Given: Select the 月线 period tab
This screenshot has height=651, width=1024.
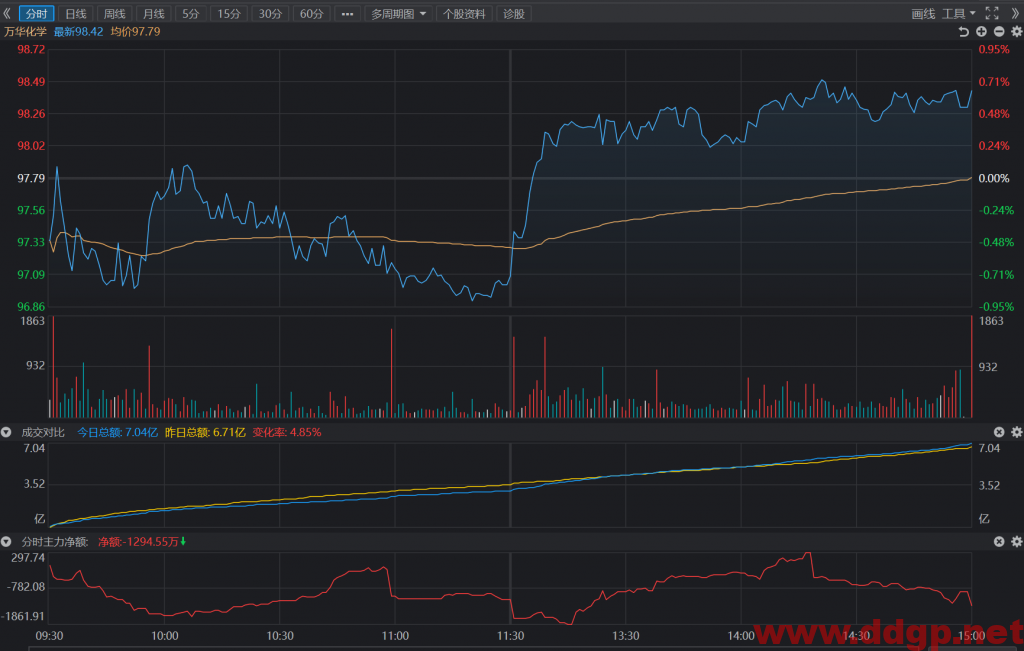Looking at the screenshot, I should 153,14.
